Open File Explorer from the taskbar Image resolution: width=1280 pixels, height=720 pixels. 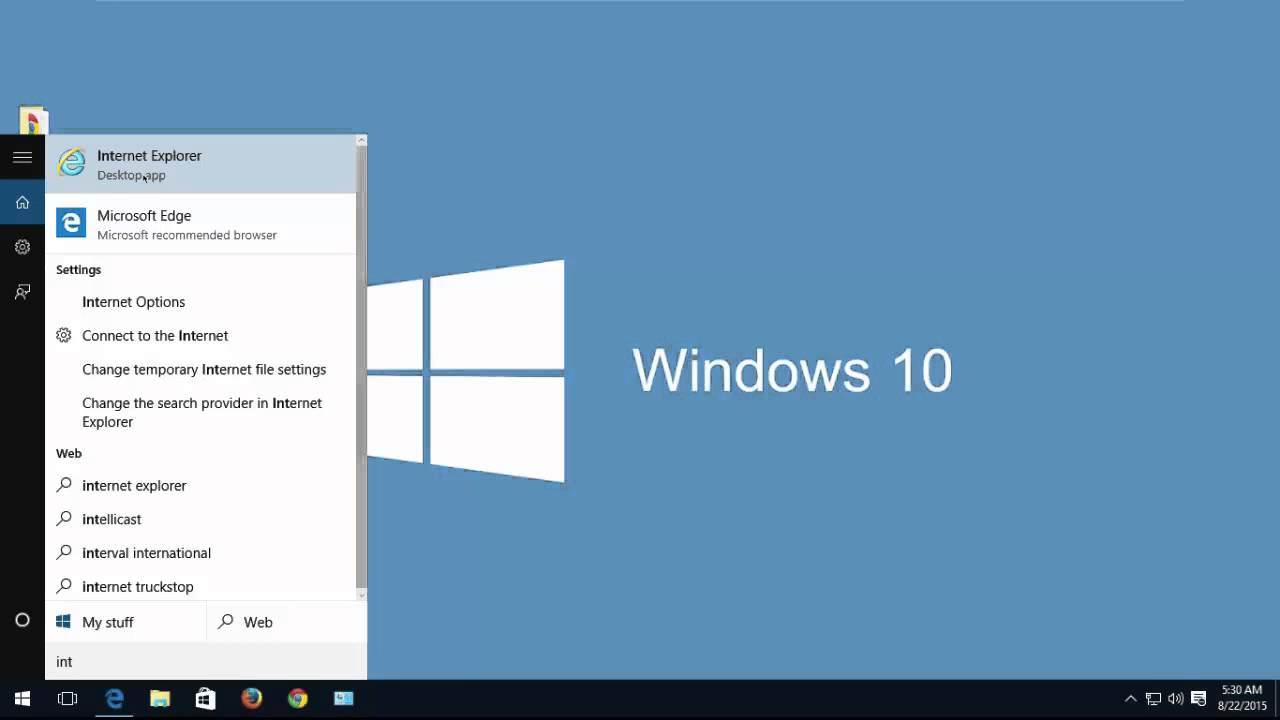pos(160,699)
